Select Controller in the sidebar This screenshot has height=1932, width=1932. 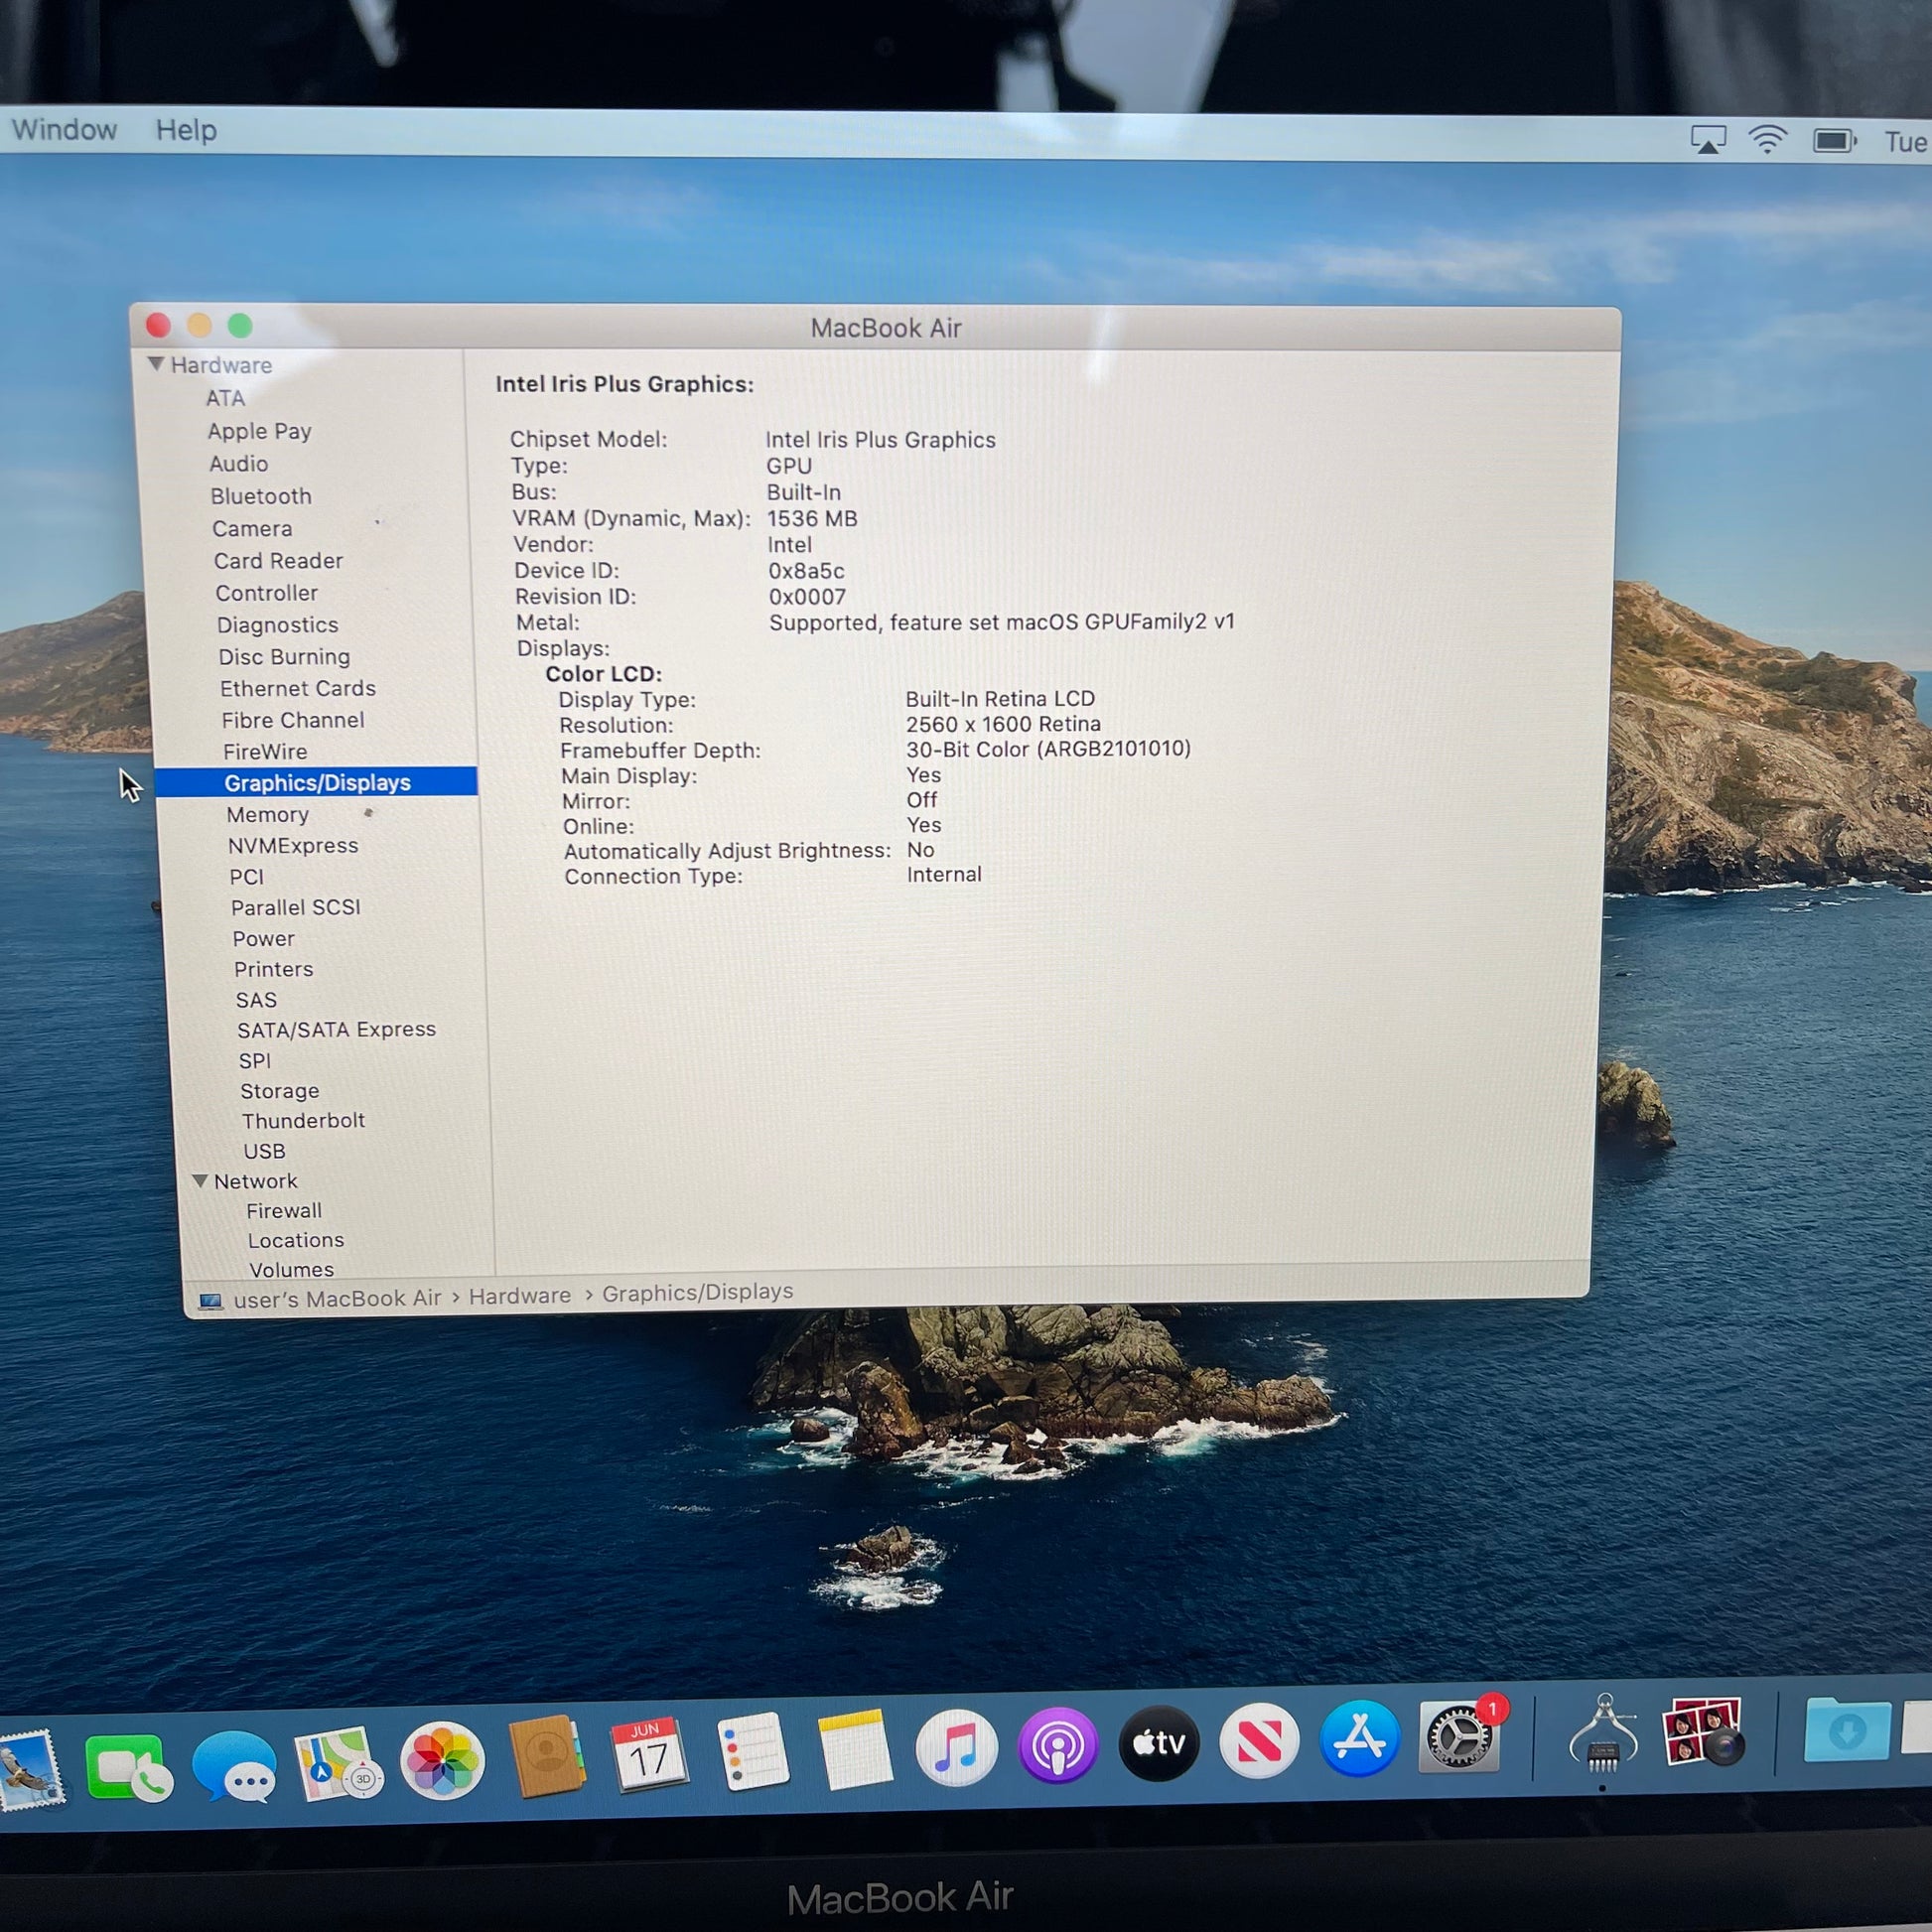(x=267, y=593)
